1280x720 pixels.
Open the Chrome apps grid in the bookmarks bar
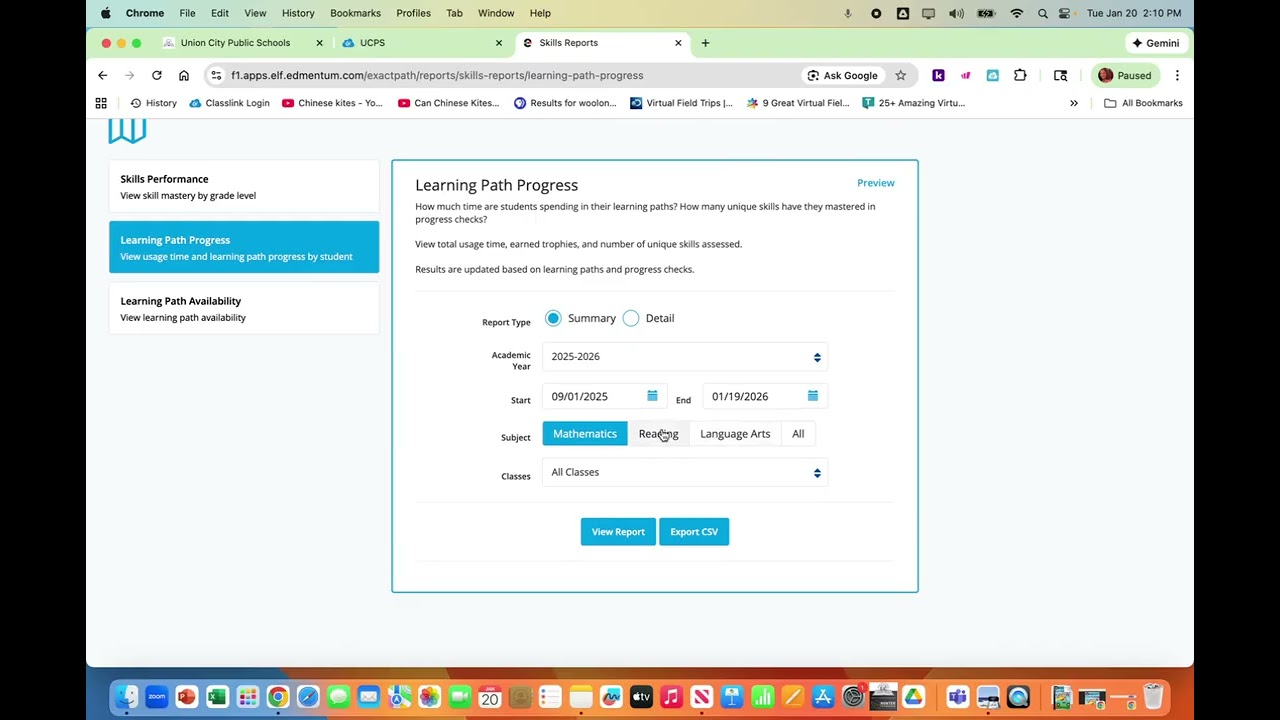point(101,103)
